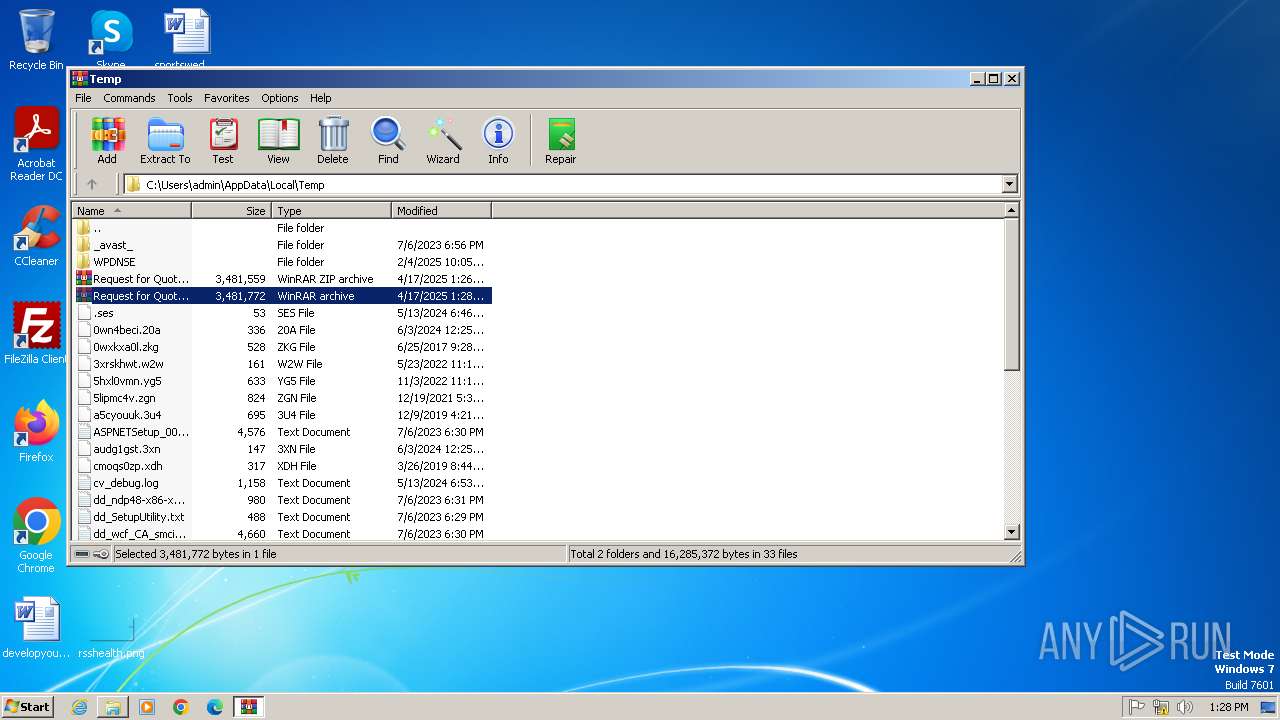Select file a5cyouuk.3u4
Viewport: 1280px width, 720px height.
pyautogui.click(x=282, y=415)
